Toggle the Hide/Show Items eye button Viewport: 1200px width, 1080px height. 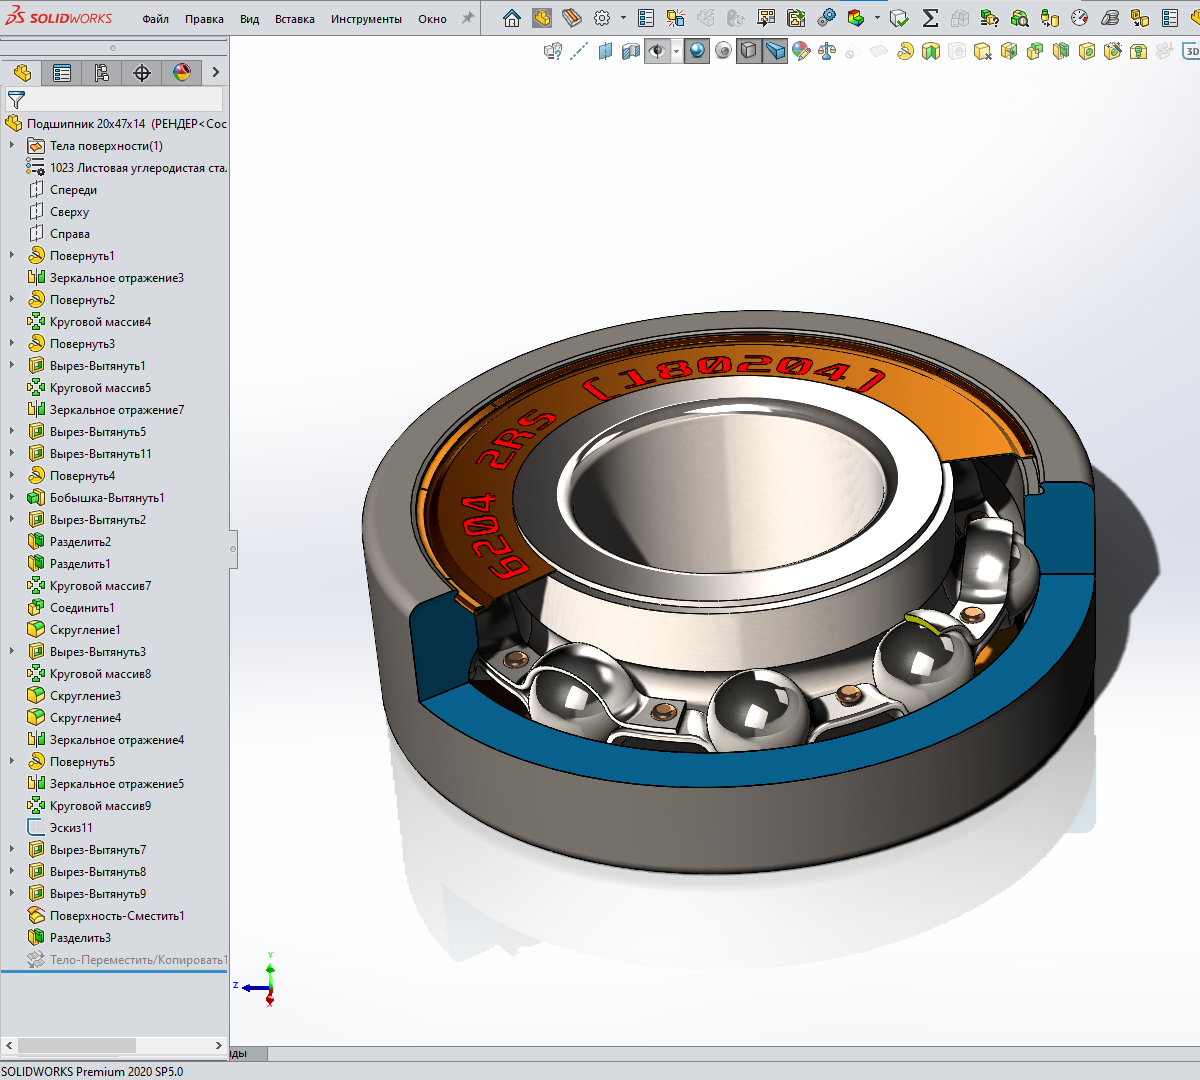(x=657, y=52)
